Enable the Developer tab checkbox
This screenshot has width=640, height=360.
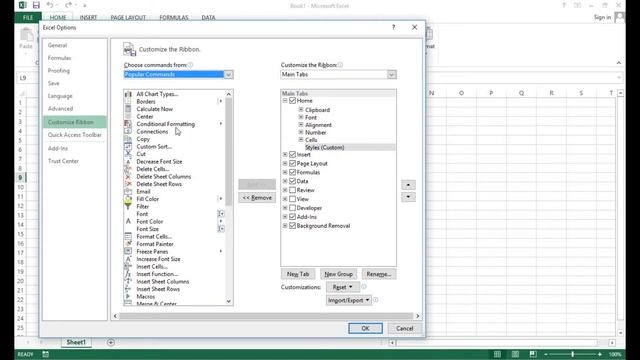click(292, 208)
